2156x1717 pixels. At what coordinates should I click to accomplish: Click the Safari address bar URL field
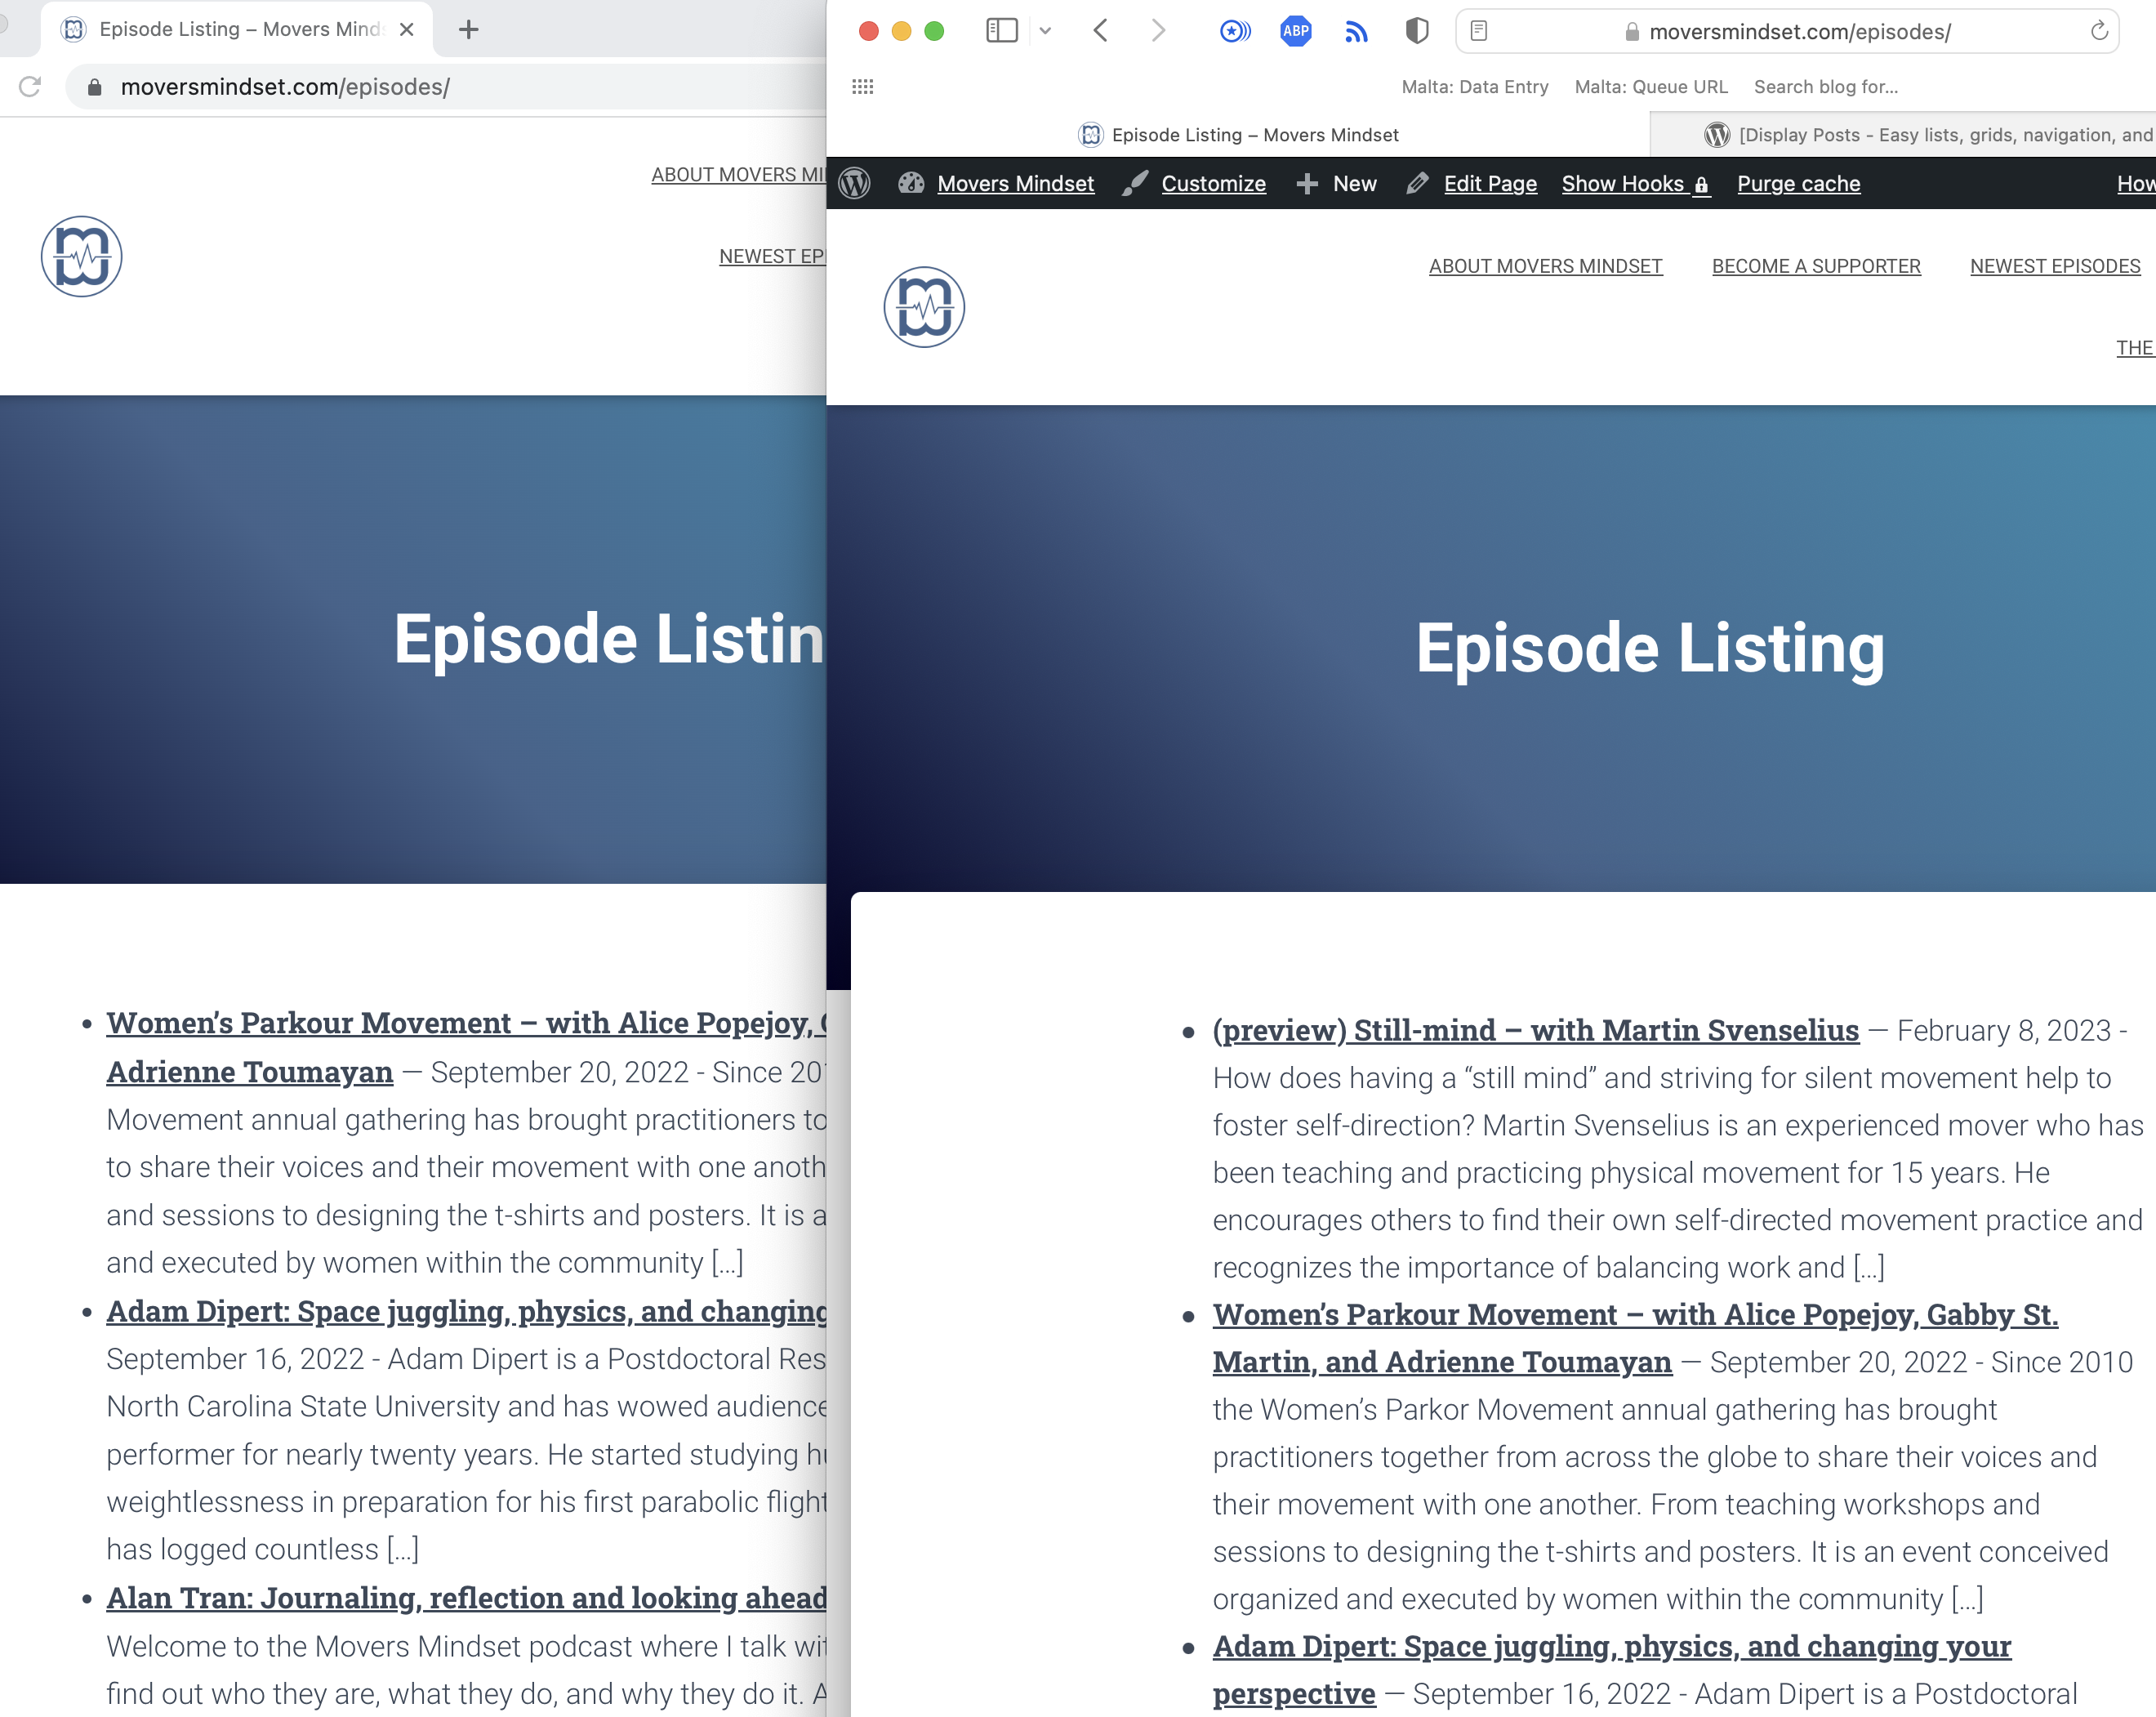tap(1798, 31)
